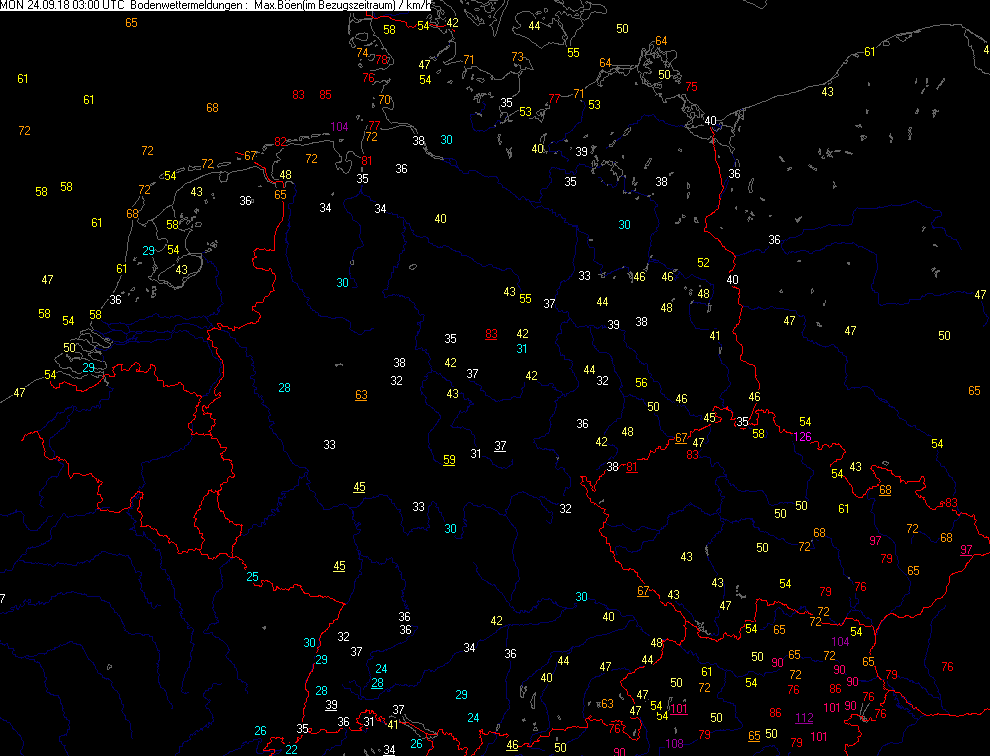The height and width of the screenshot is (756, 990).
Task: Click the underlined orange 68 value
Action: (885, 490)
